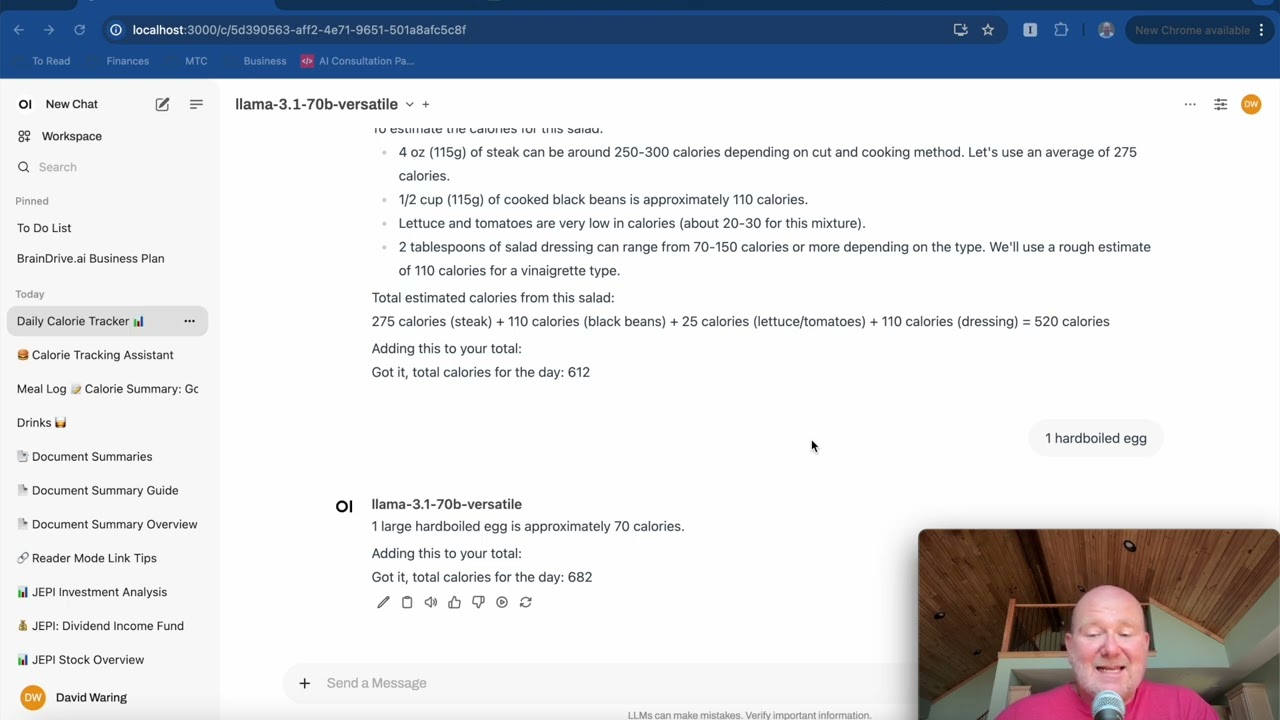Click the Workspace label in the sidebar
Viewport: 1280px width, 720px height.
72,136
